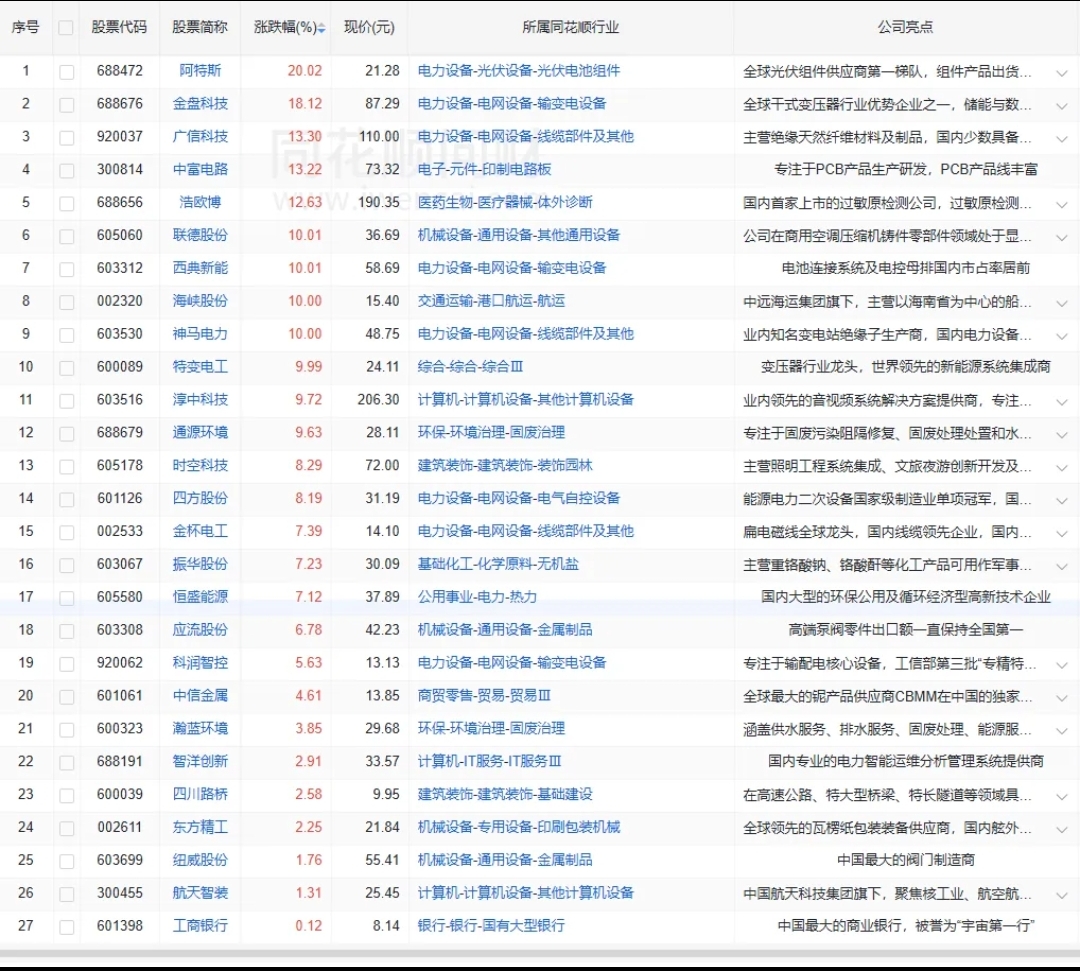Click the 所属同花顺行业 column header
Image resolution: width=1080 pixels, height=971 pixels.
pyautogui.click(x=570, y=28)
